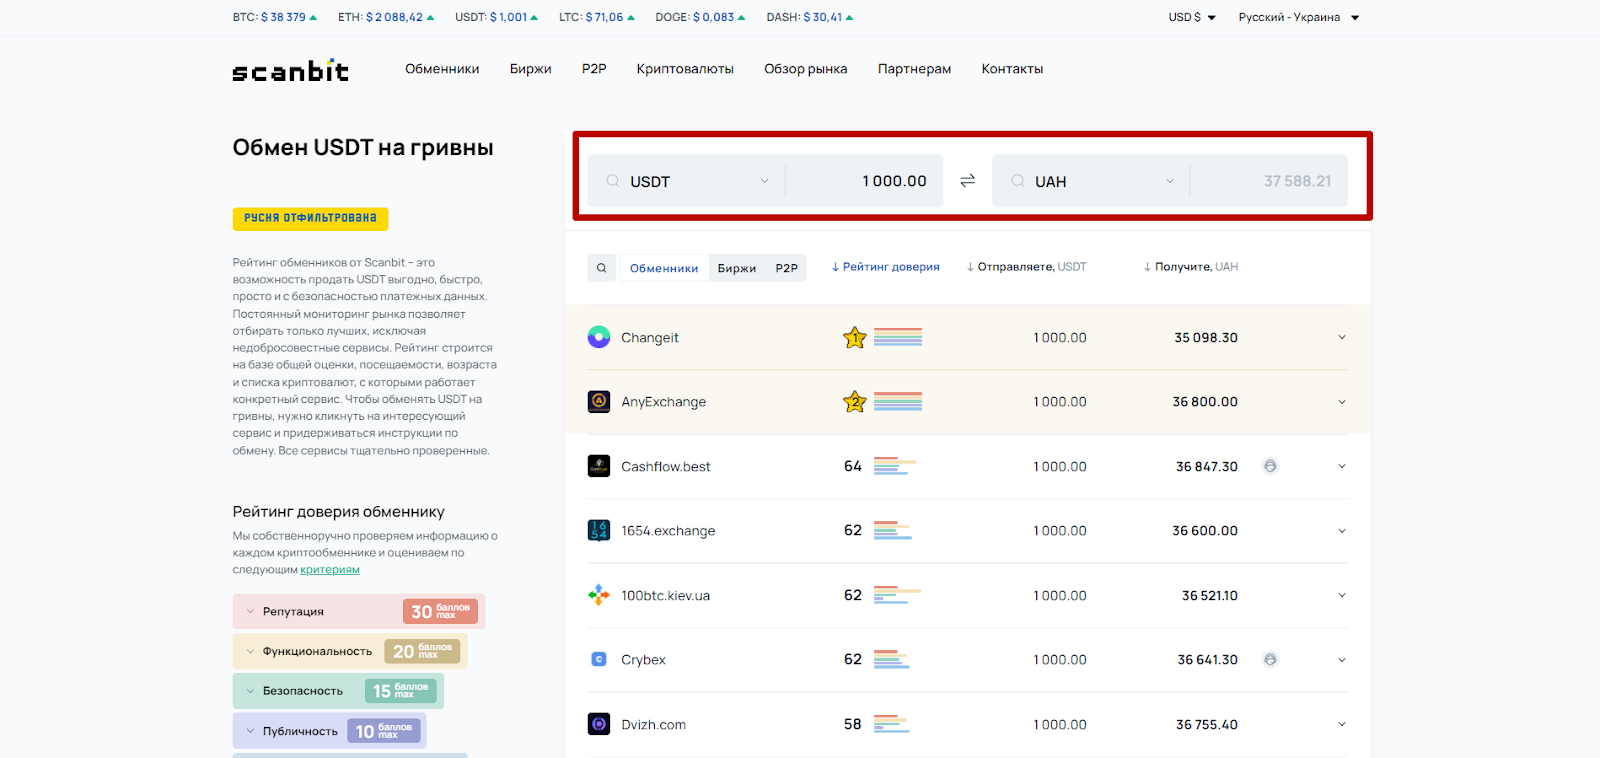The width and height of the screenshot is (1600, 758).
Task: Click the rating bars chart for Cashflow.best
Action: [x=895, y=466]
